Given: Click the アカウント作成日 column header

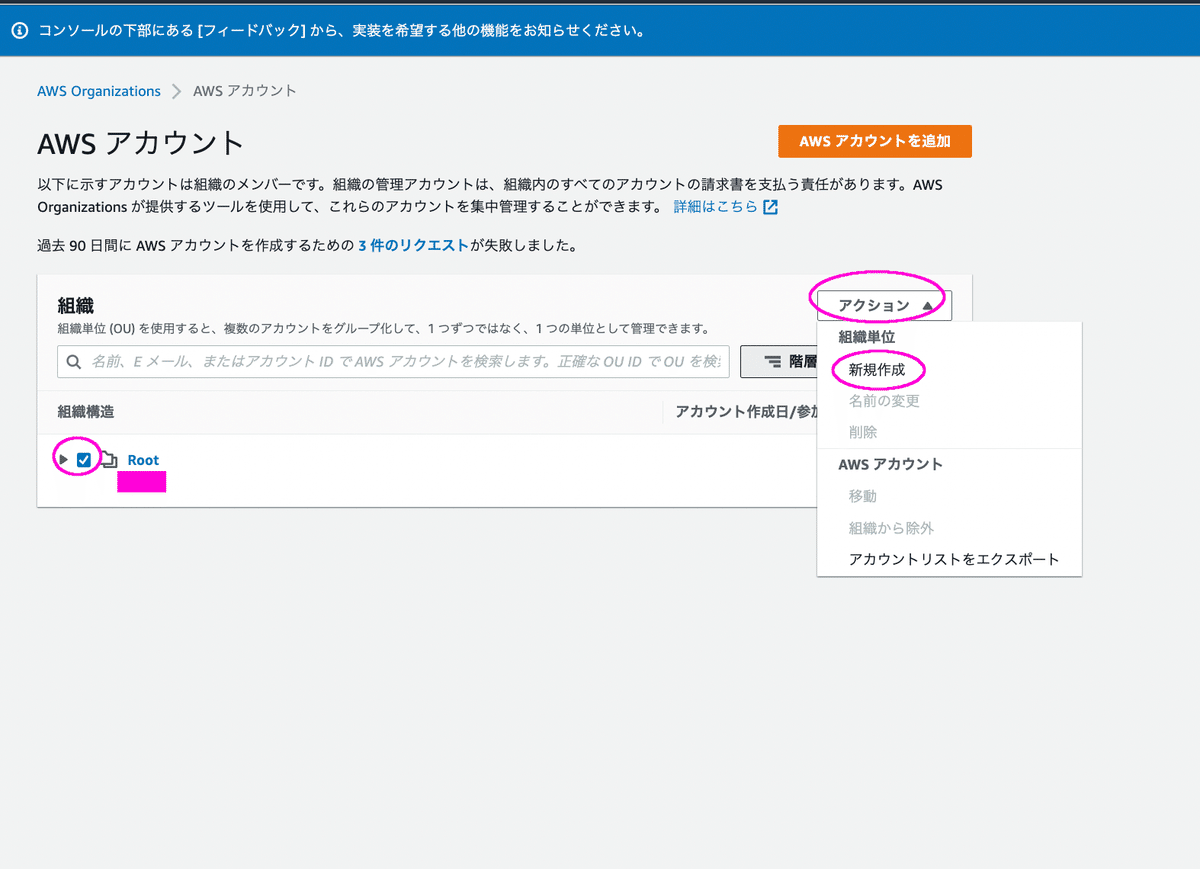Looking at the screenshot, I should click(746, 412).
